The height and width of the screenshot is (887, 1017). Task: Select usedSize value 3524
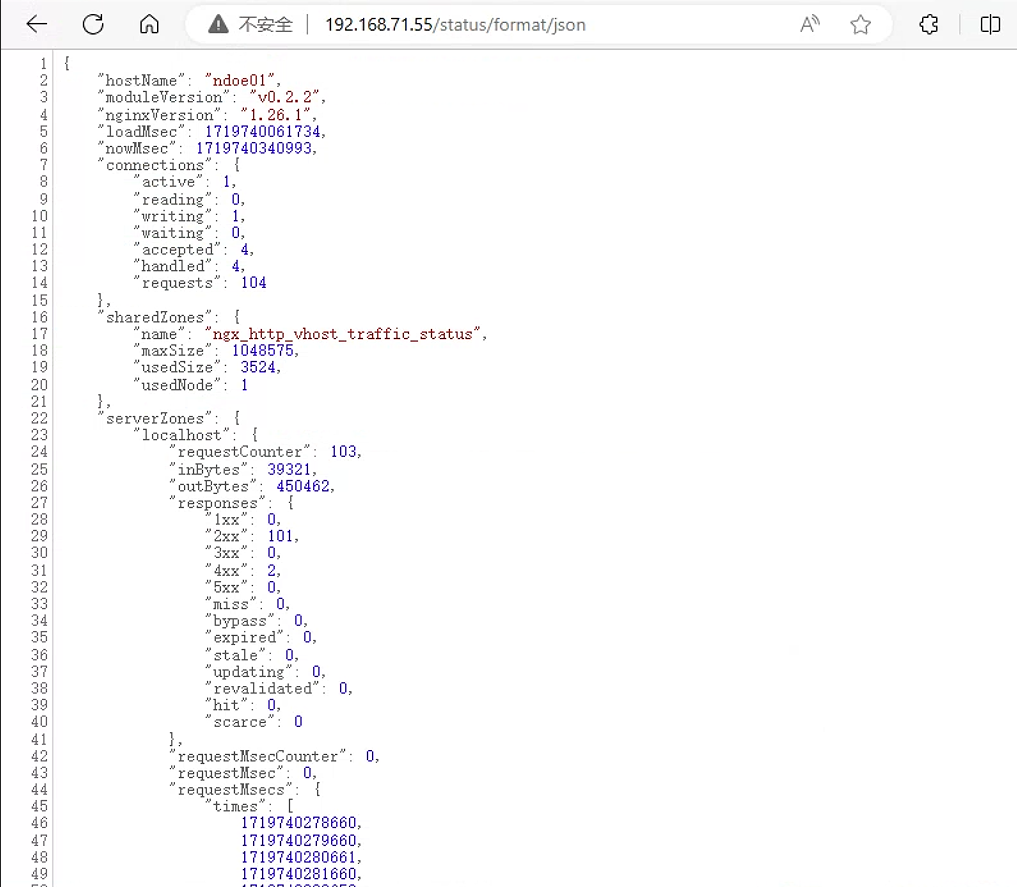[258, 368]
